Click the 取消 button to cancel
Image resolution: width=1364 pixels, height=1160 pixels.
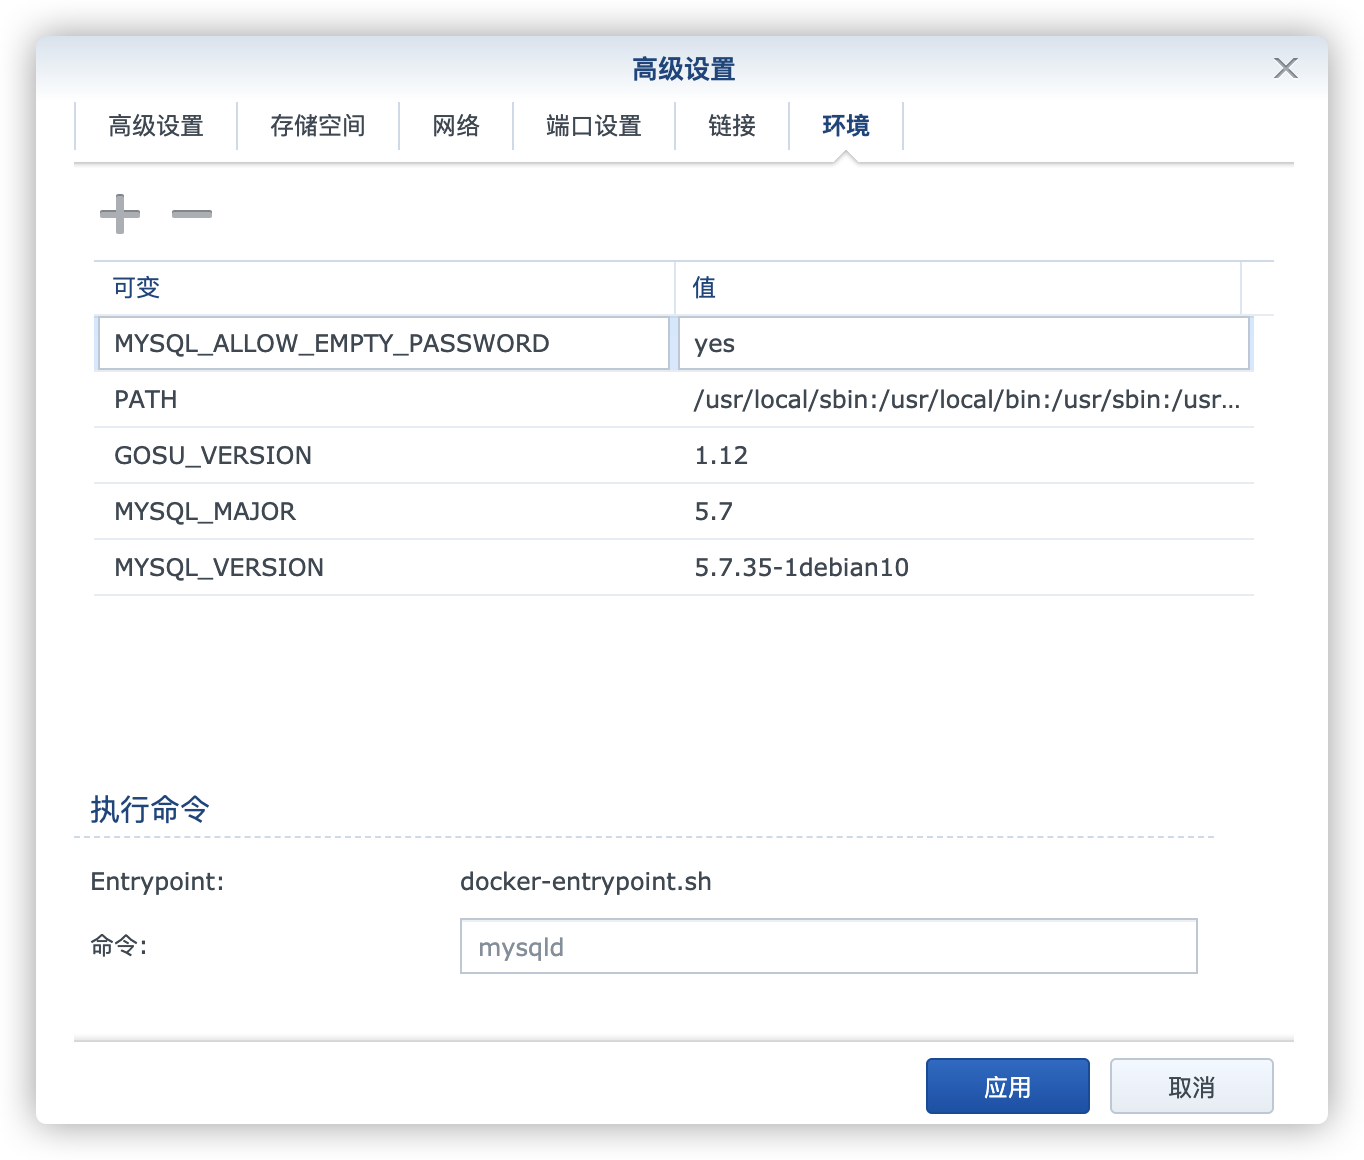[1191, 1085]
